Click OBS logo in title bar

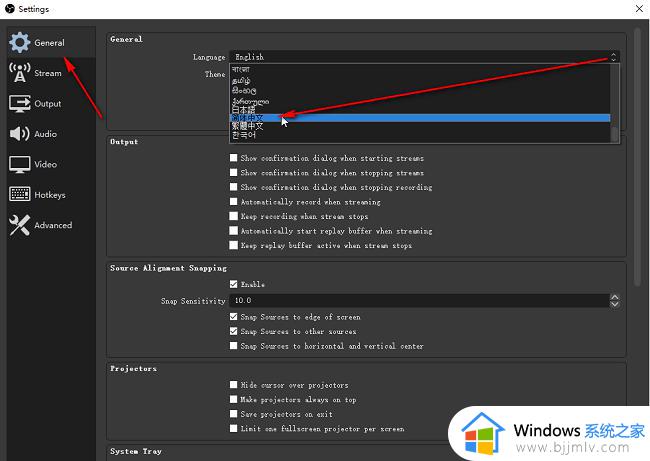coord(10,8)
